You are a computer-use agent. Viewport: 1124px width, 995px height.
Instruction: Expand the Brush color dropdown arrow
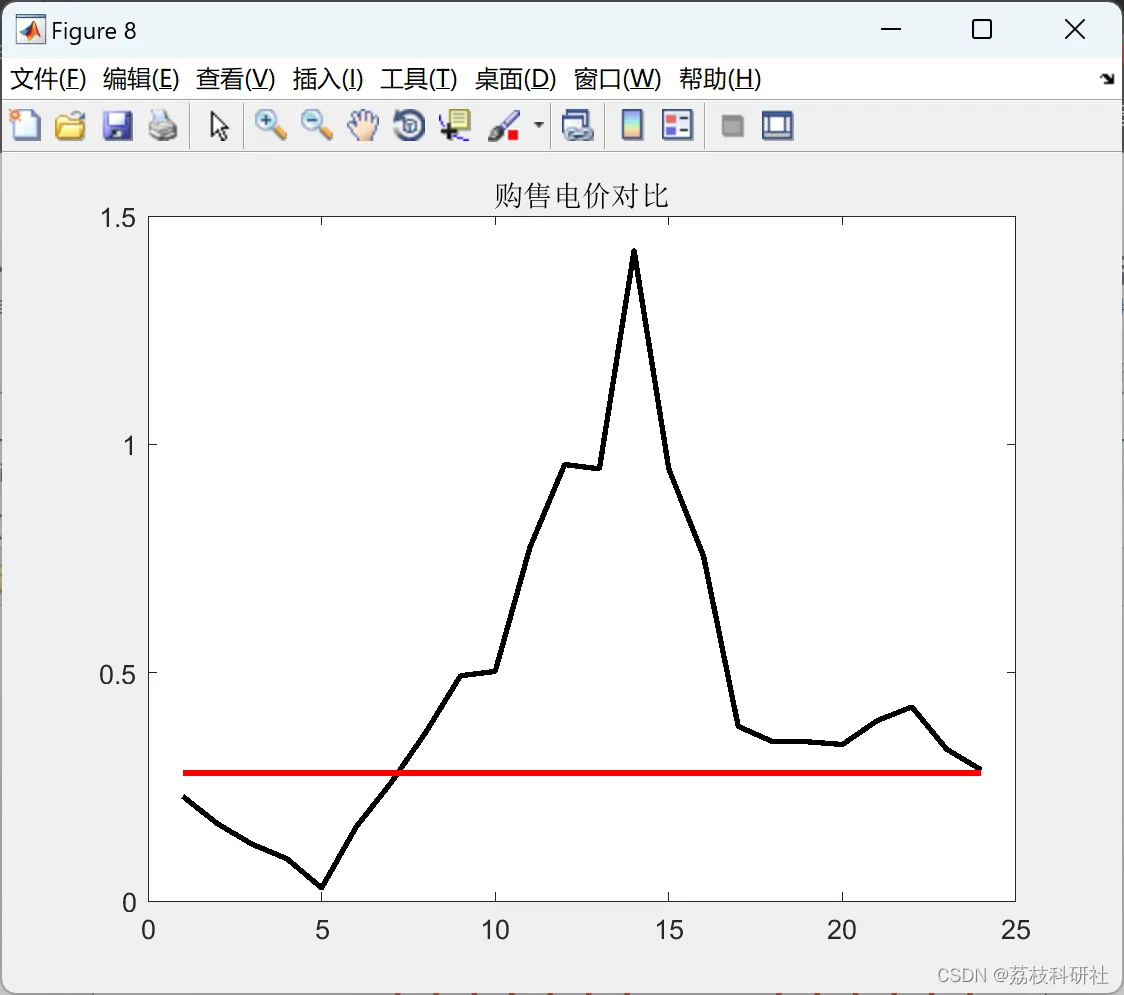pyautogui.click(x=539, y=125)
